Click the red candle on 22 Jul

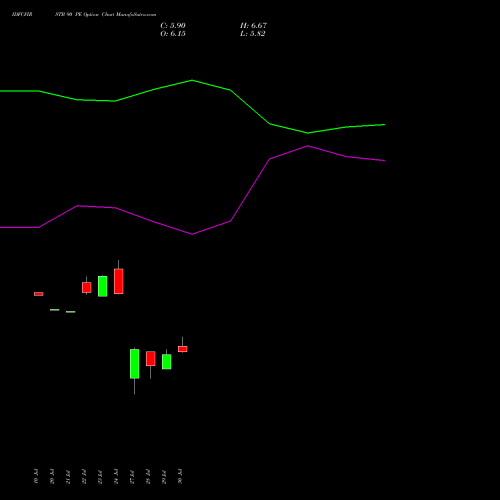87,288
